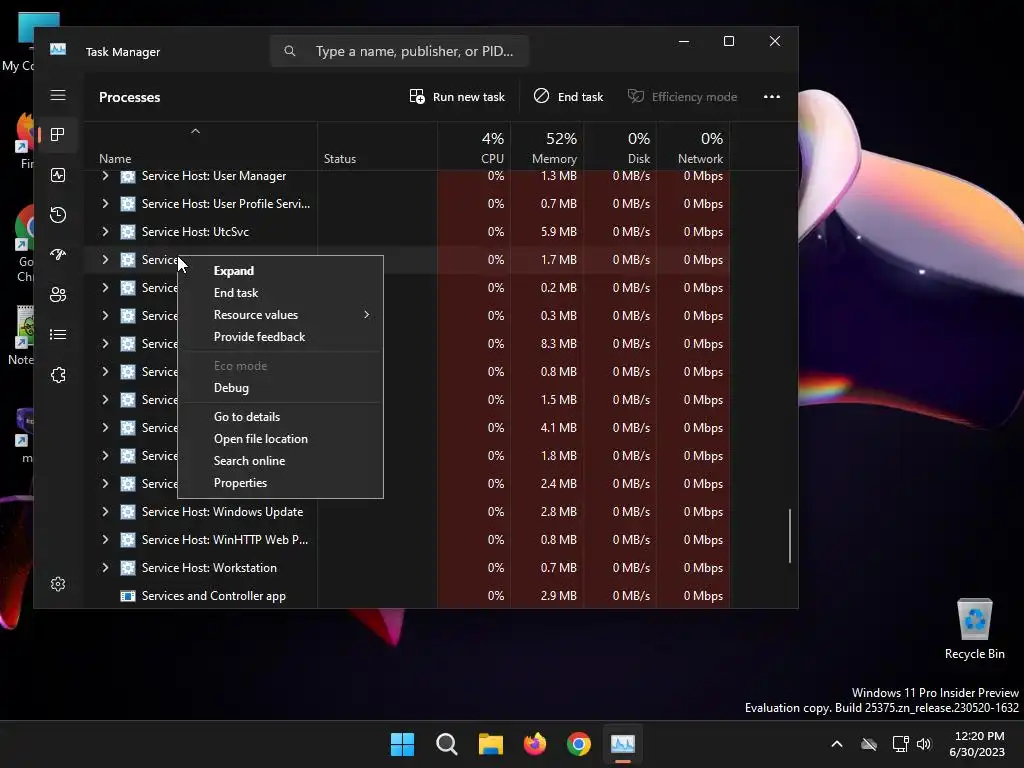Sort by the Disk column header
This screenshot has width=1024, height=768.
[x=620, y=147]
